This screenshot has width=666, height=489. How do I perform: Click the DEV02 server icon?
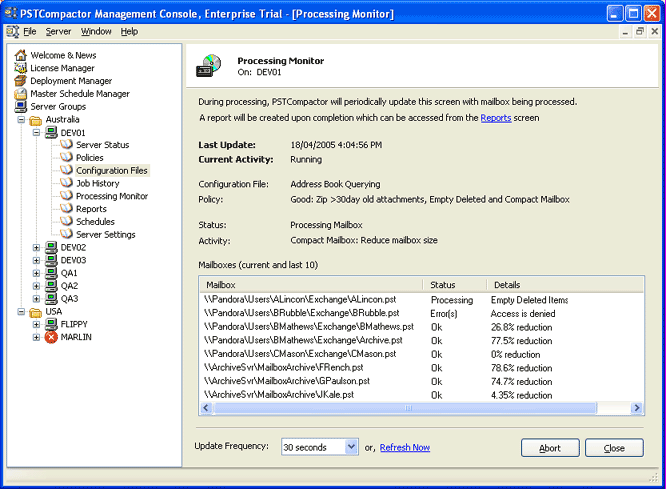(x=51, y=247)
